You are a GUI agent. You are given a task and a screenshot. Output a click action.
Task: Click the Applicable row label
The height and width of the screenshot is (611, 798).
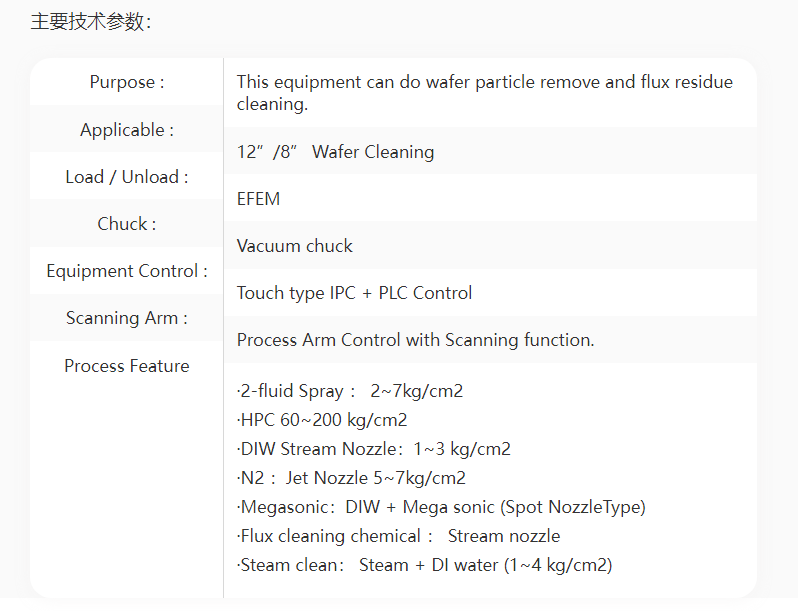[x=127, y=130]
